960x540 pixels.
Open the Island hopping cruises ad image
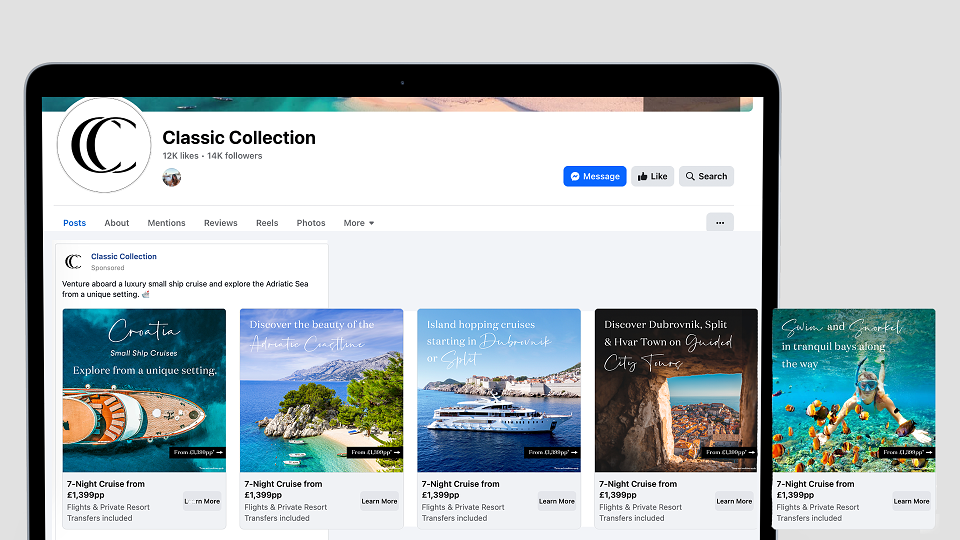[x=499, y=390]
